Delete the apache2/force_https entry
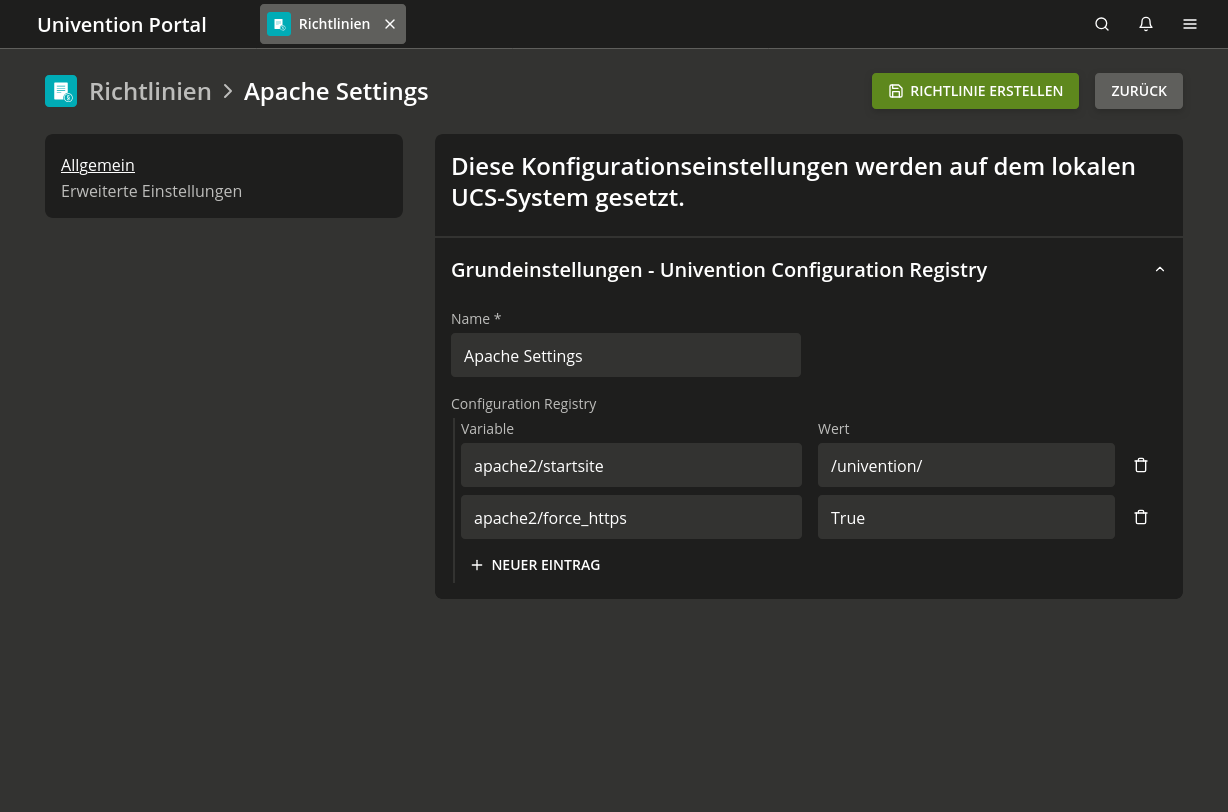1228x812 pixels. [x=1141, y=517]
